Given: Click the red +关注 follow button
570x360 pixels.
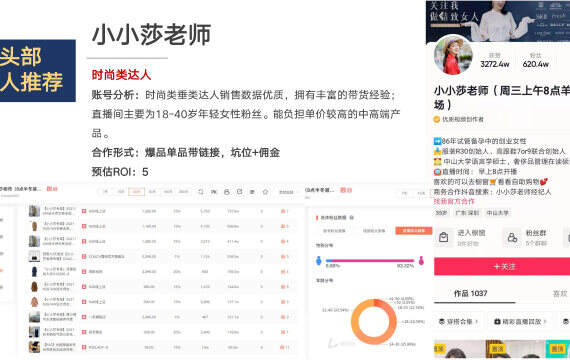Looking at the screenshot, I should point(503,267).
